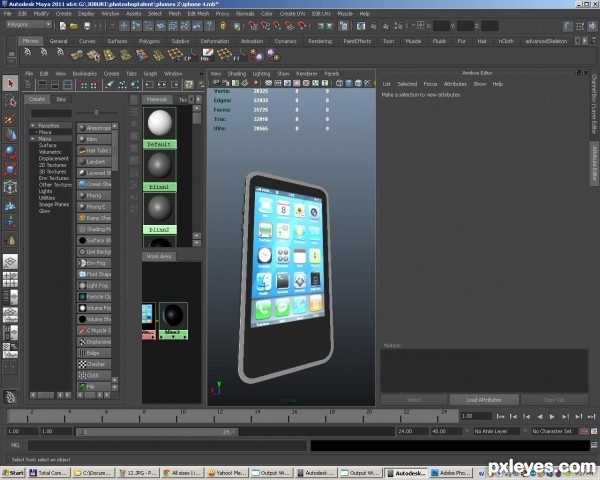Open the render view icon in status line
The image size is (600, 480).
click(x=361, y=26)
